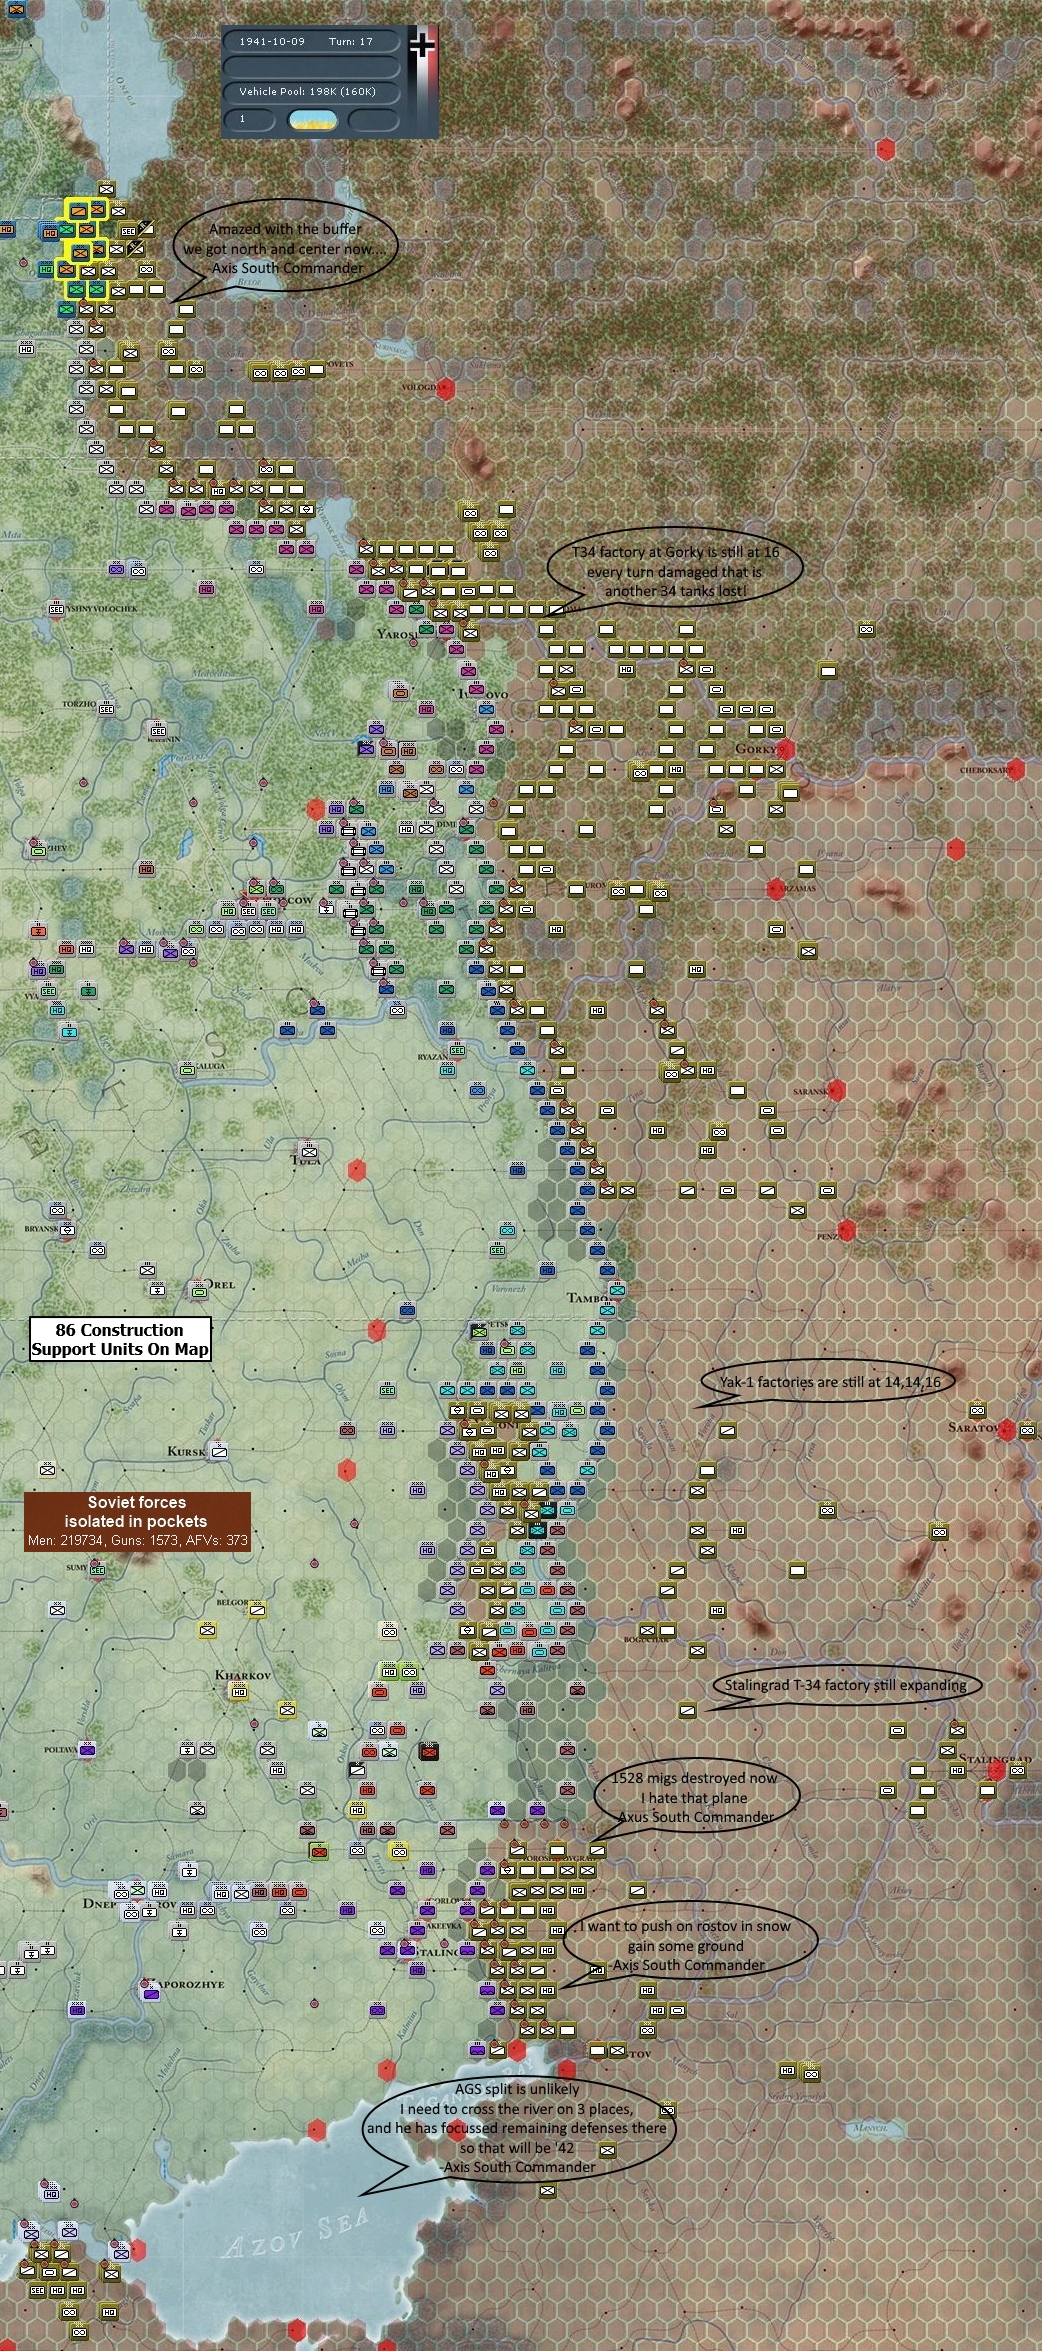Click the Kursk city label
Image resolution: width=1042 pixels, height=2351 pixels.
coord(186,1451)
